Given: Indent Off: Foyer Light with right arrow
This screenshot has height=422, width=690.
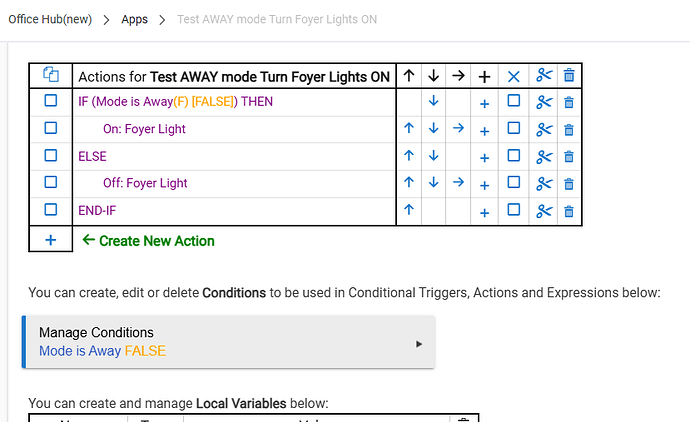Looking at the screenshot, I should (x=458, y=183).
